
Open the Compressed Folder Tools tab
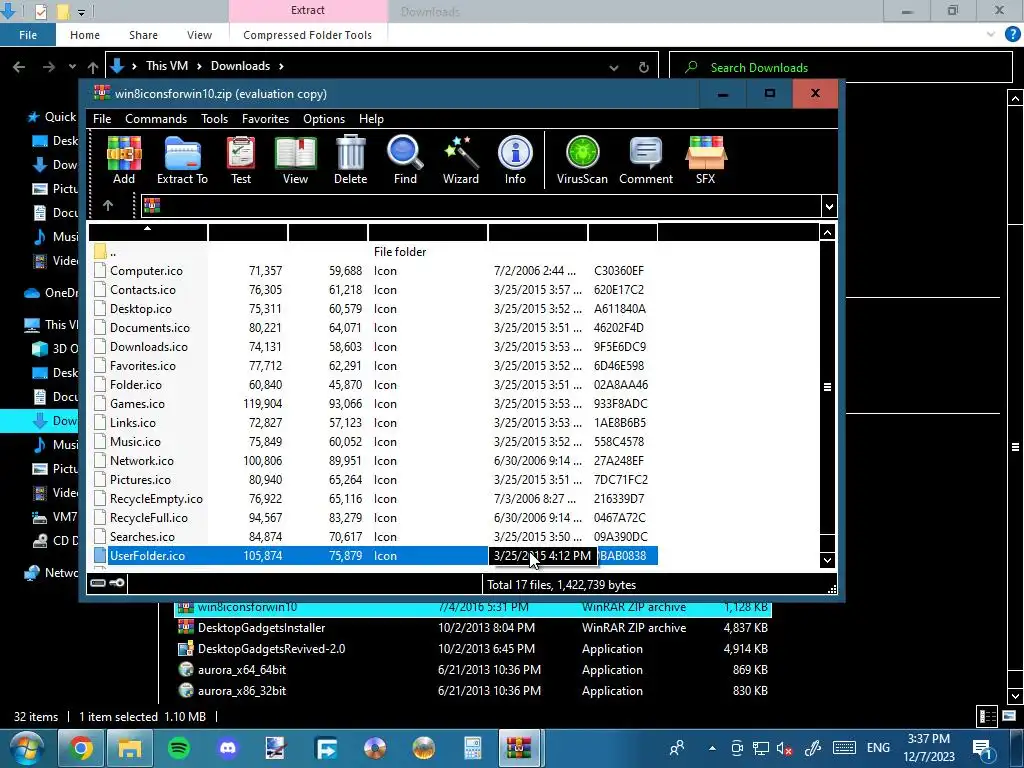coord(308,35)
